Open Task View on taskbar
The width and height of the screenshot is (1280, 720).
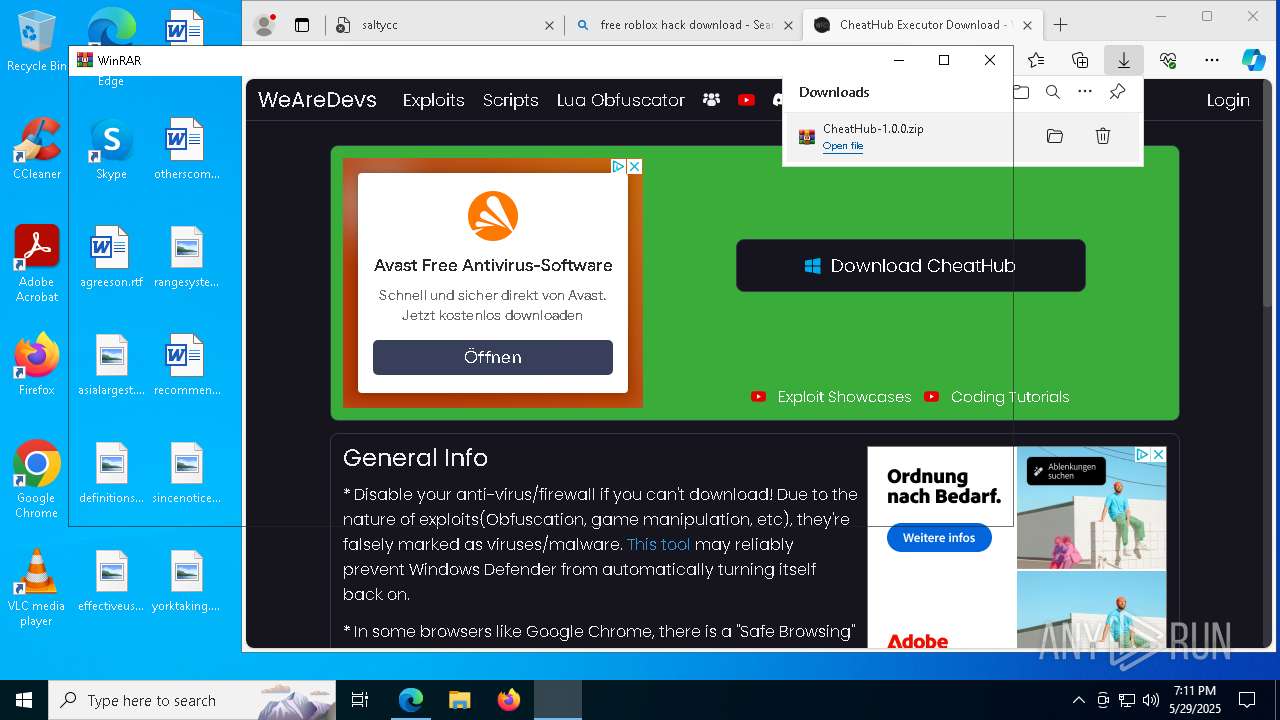click(x=360, y=700)
